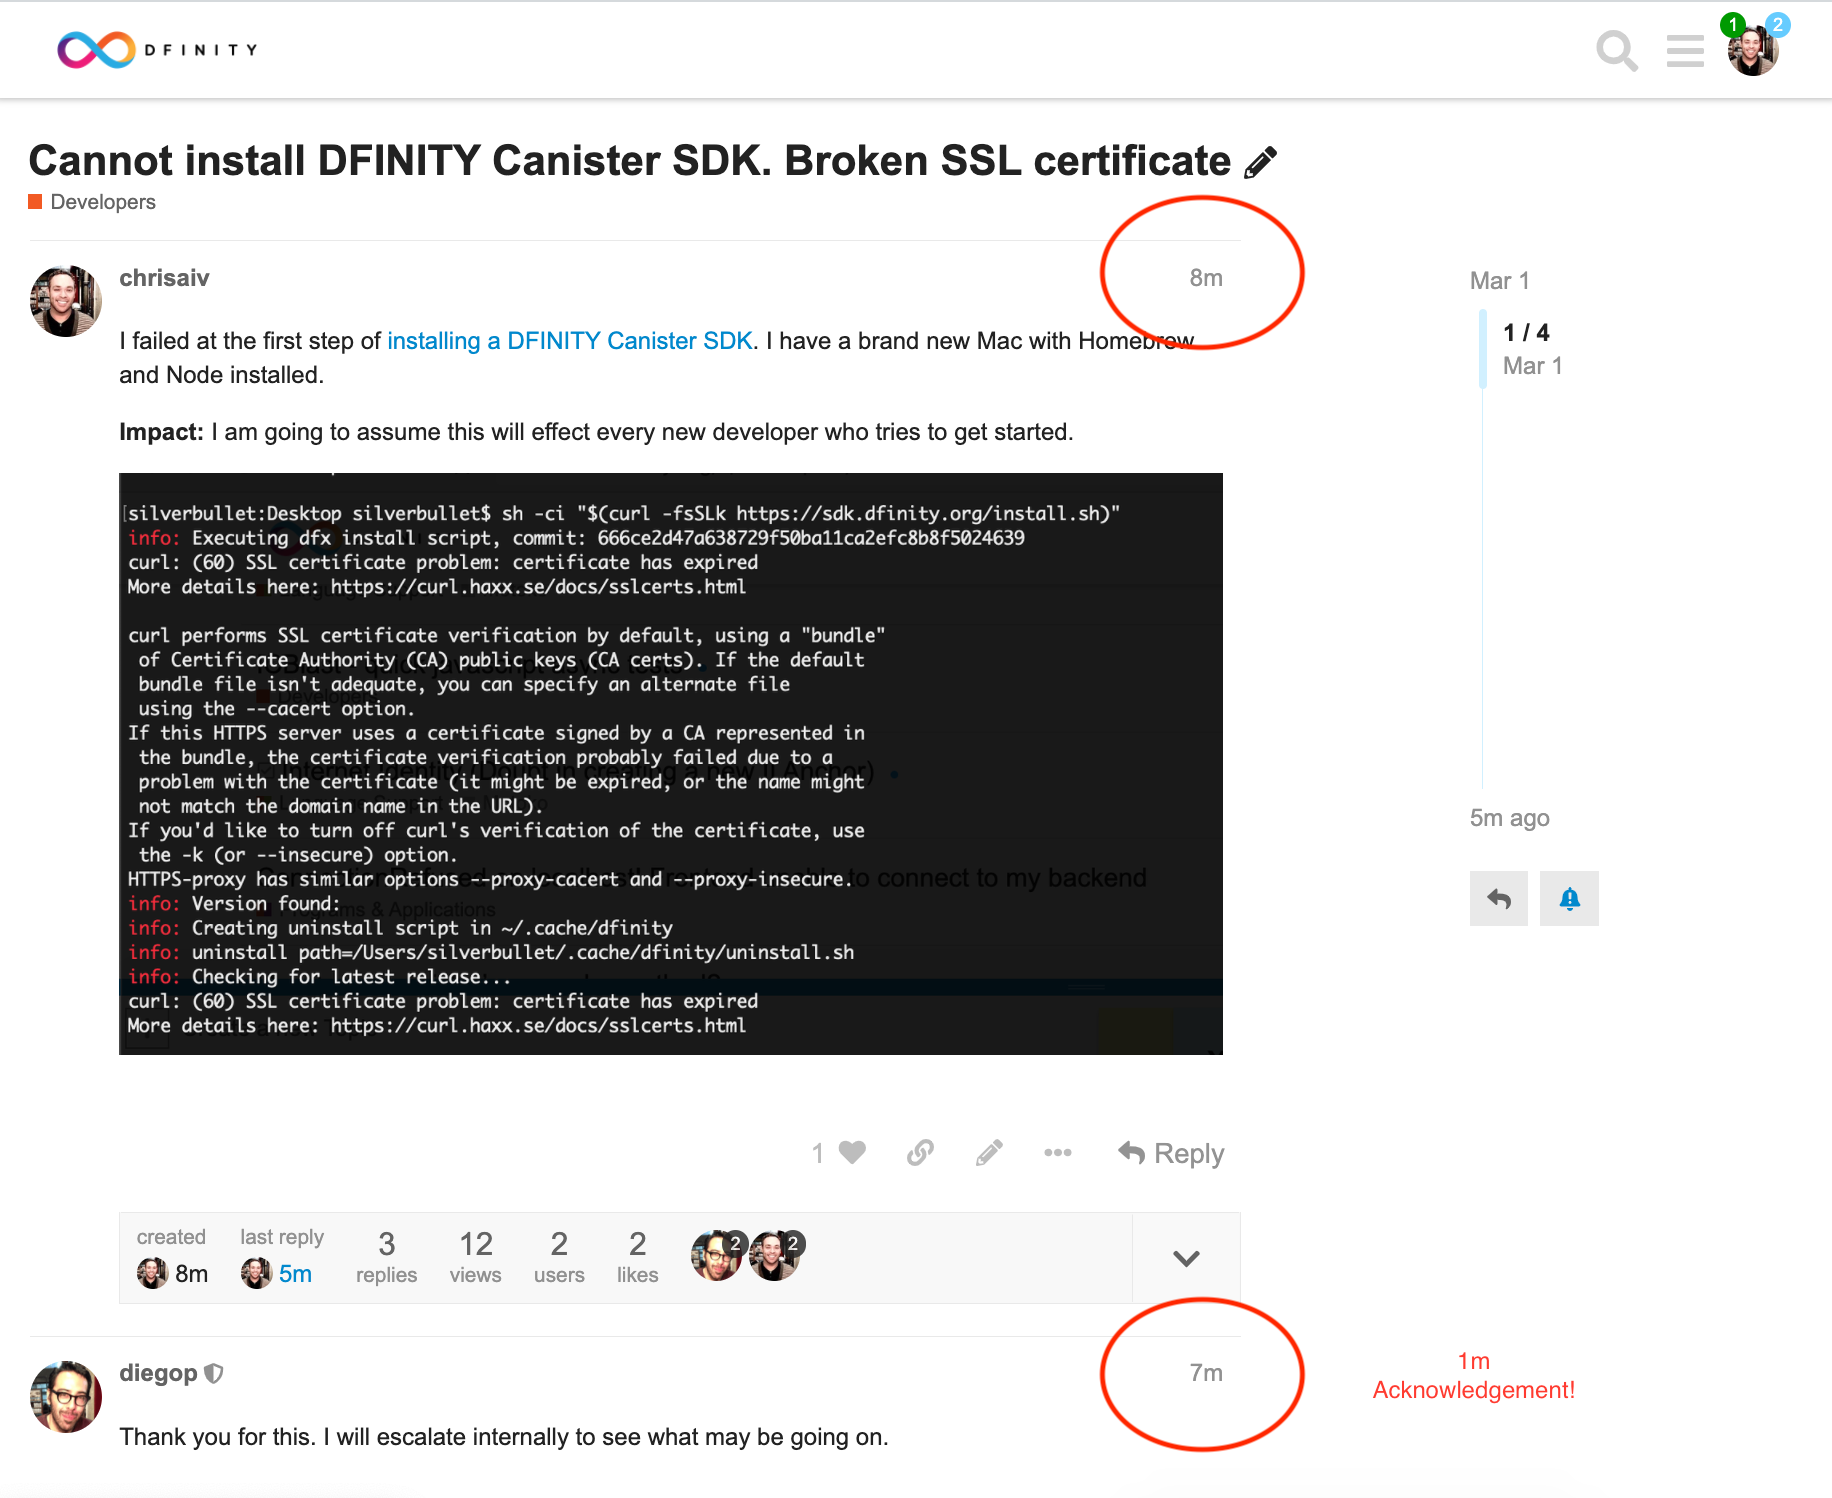
Task: Copy the post link using the link icon
Action: coord(919,1152)
